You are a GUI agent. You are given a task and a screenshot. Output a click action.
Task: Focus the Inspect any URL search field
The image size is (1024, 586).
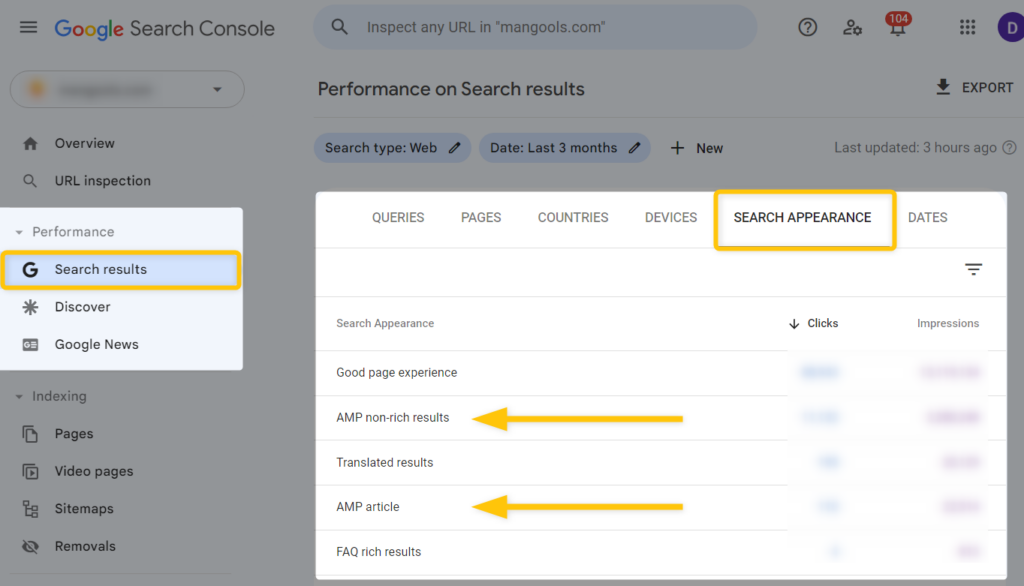[536, 27]
